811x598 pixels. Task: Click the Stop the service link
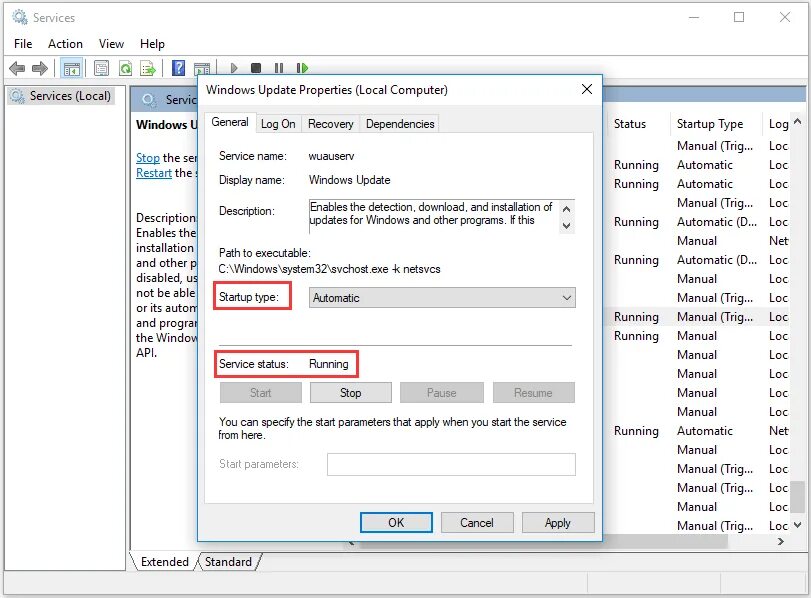click(x=148, y=158)
